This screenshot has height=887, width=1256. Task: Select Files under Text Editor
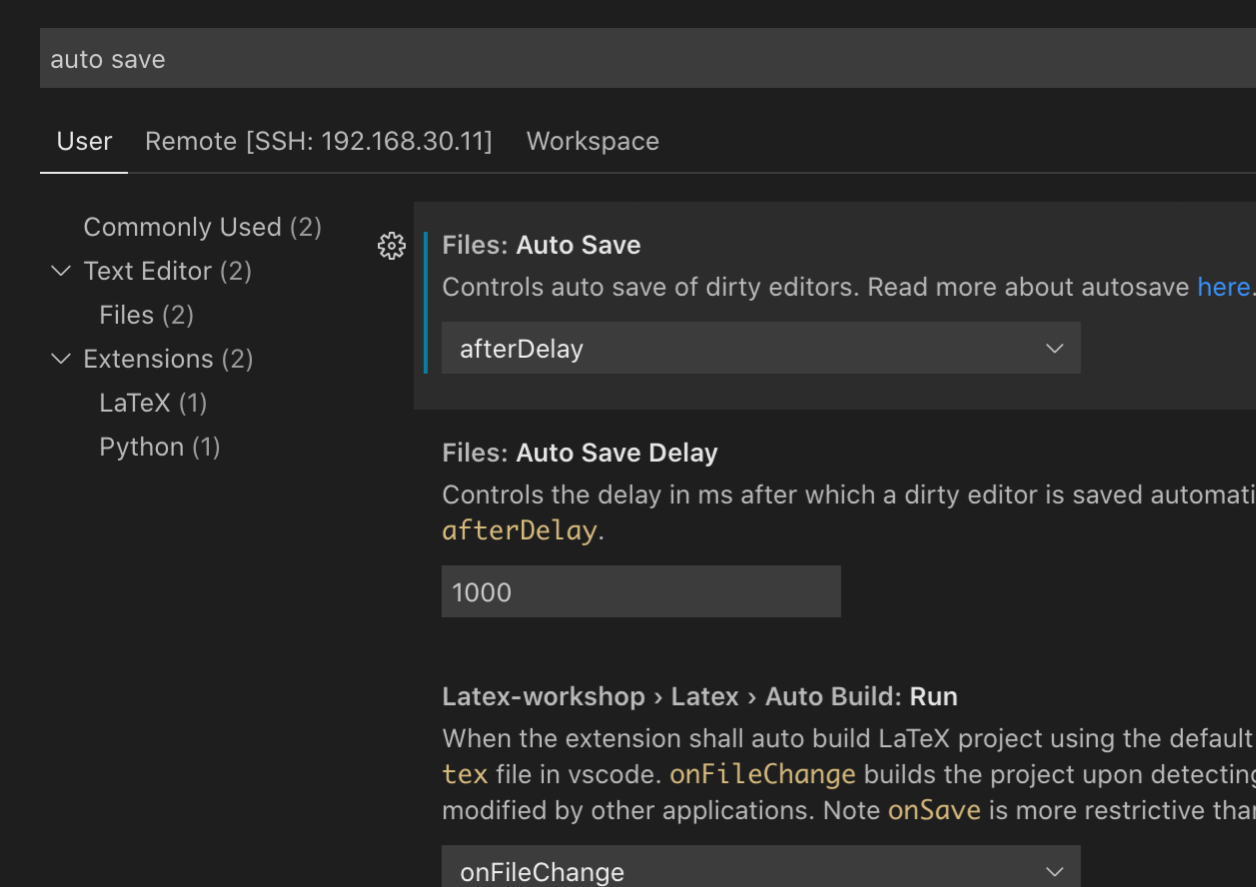point(146,315)
